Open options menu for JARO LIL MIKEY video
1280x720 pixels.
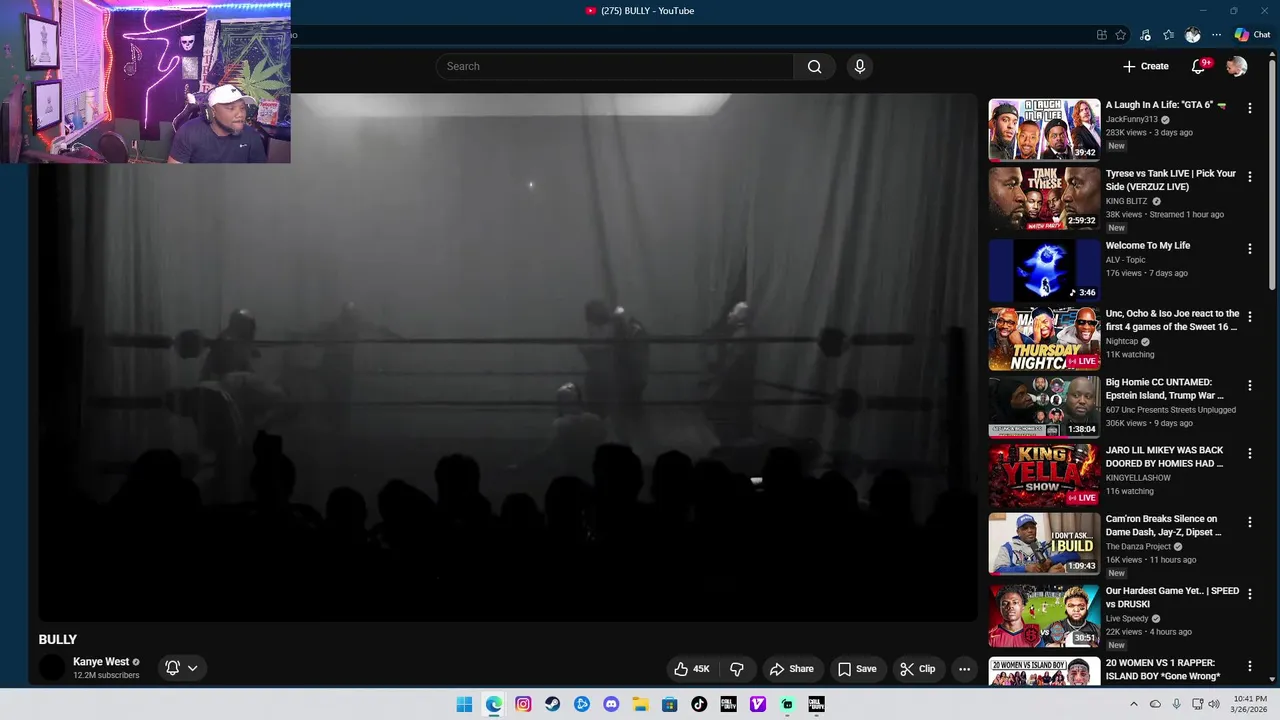[1249, 454]
